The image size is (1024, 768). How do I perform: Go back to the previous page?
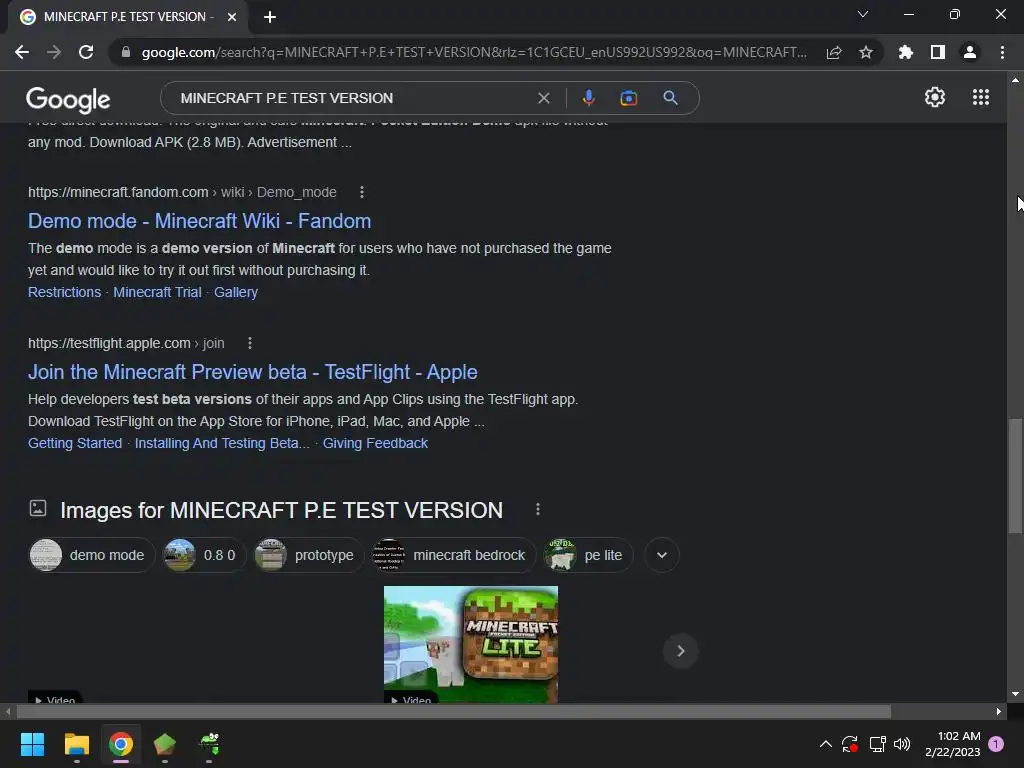tap(22, 52)
